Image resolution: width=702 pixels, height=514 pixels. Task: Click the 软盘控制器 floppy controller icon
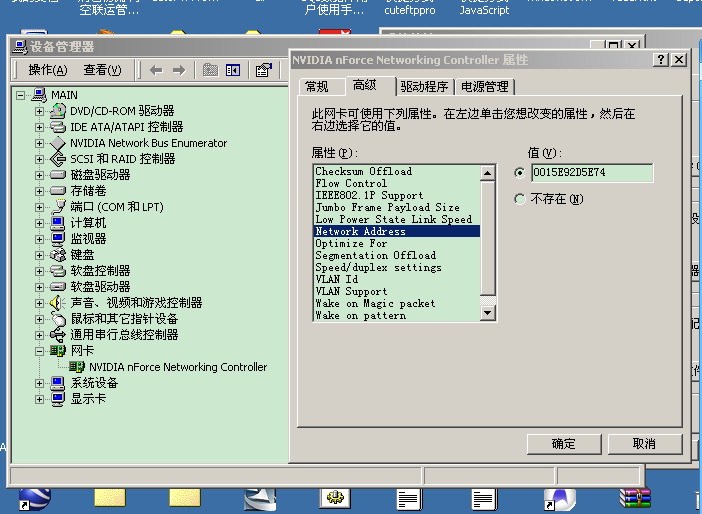(58, 271)
